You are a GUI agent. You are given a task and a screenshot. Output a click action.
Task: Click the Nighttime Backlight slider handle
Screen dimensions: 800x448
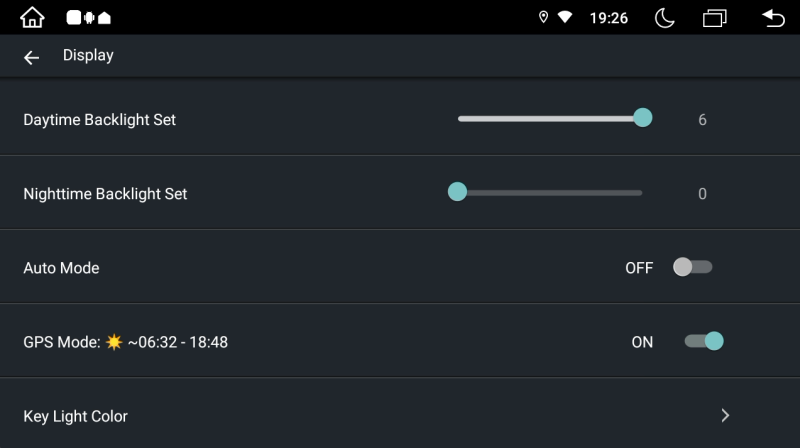click(x=457, y=192)
